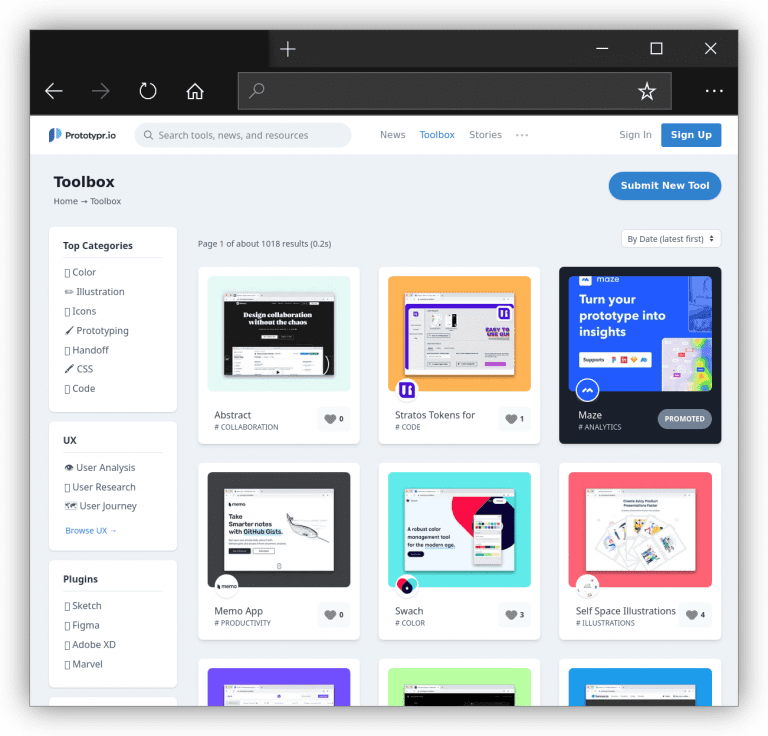
Task: Click the Self Space round logo badge
Action: tap(587, 586)
